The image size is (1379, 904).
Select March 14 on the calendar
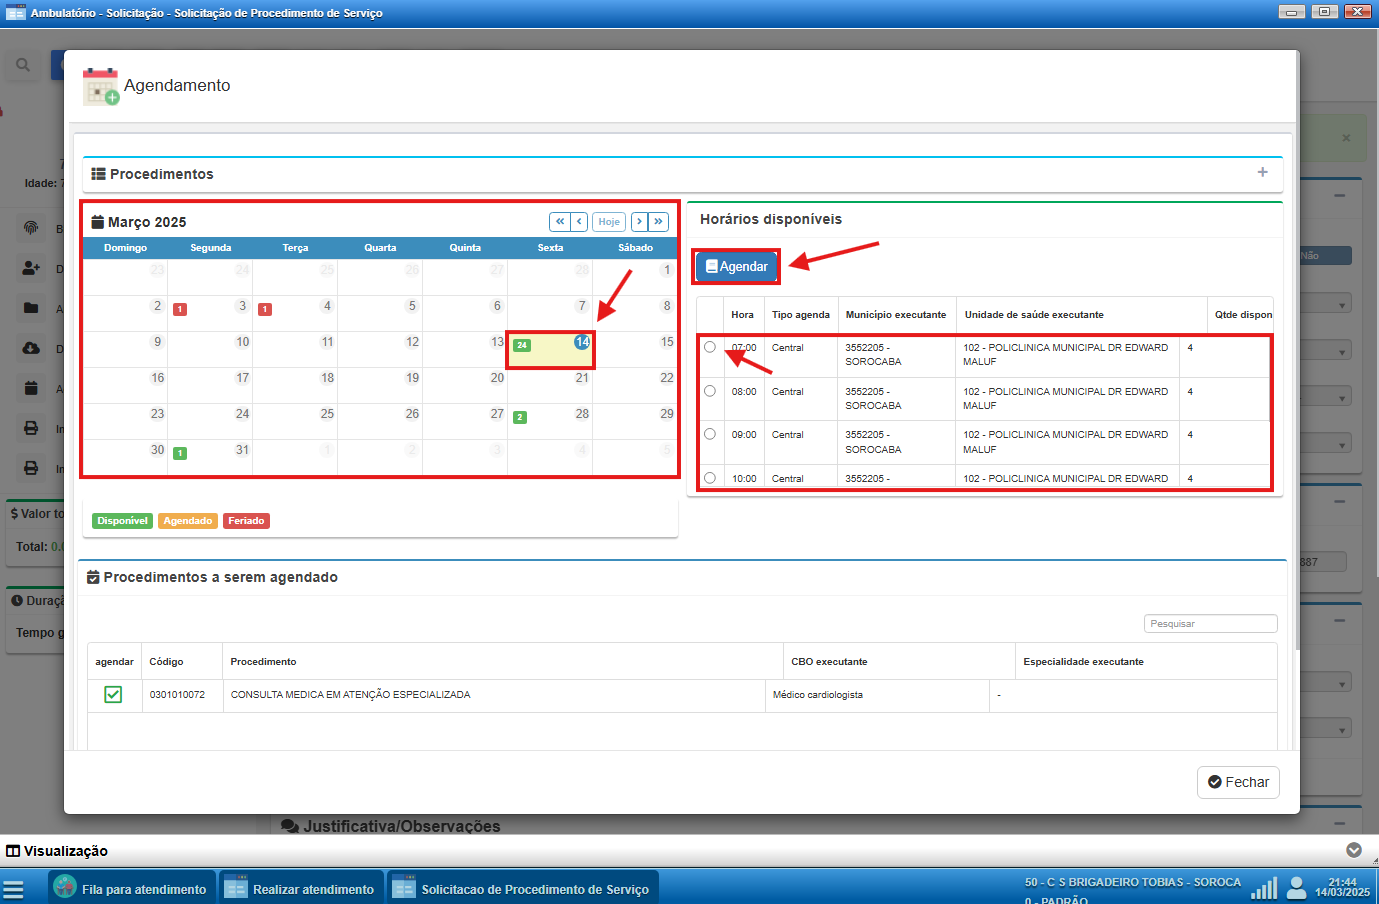coord(581,342)
